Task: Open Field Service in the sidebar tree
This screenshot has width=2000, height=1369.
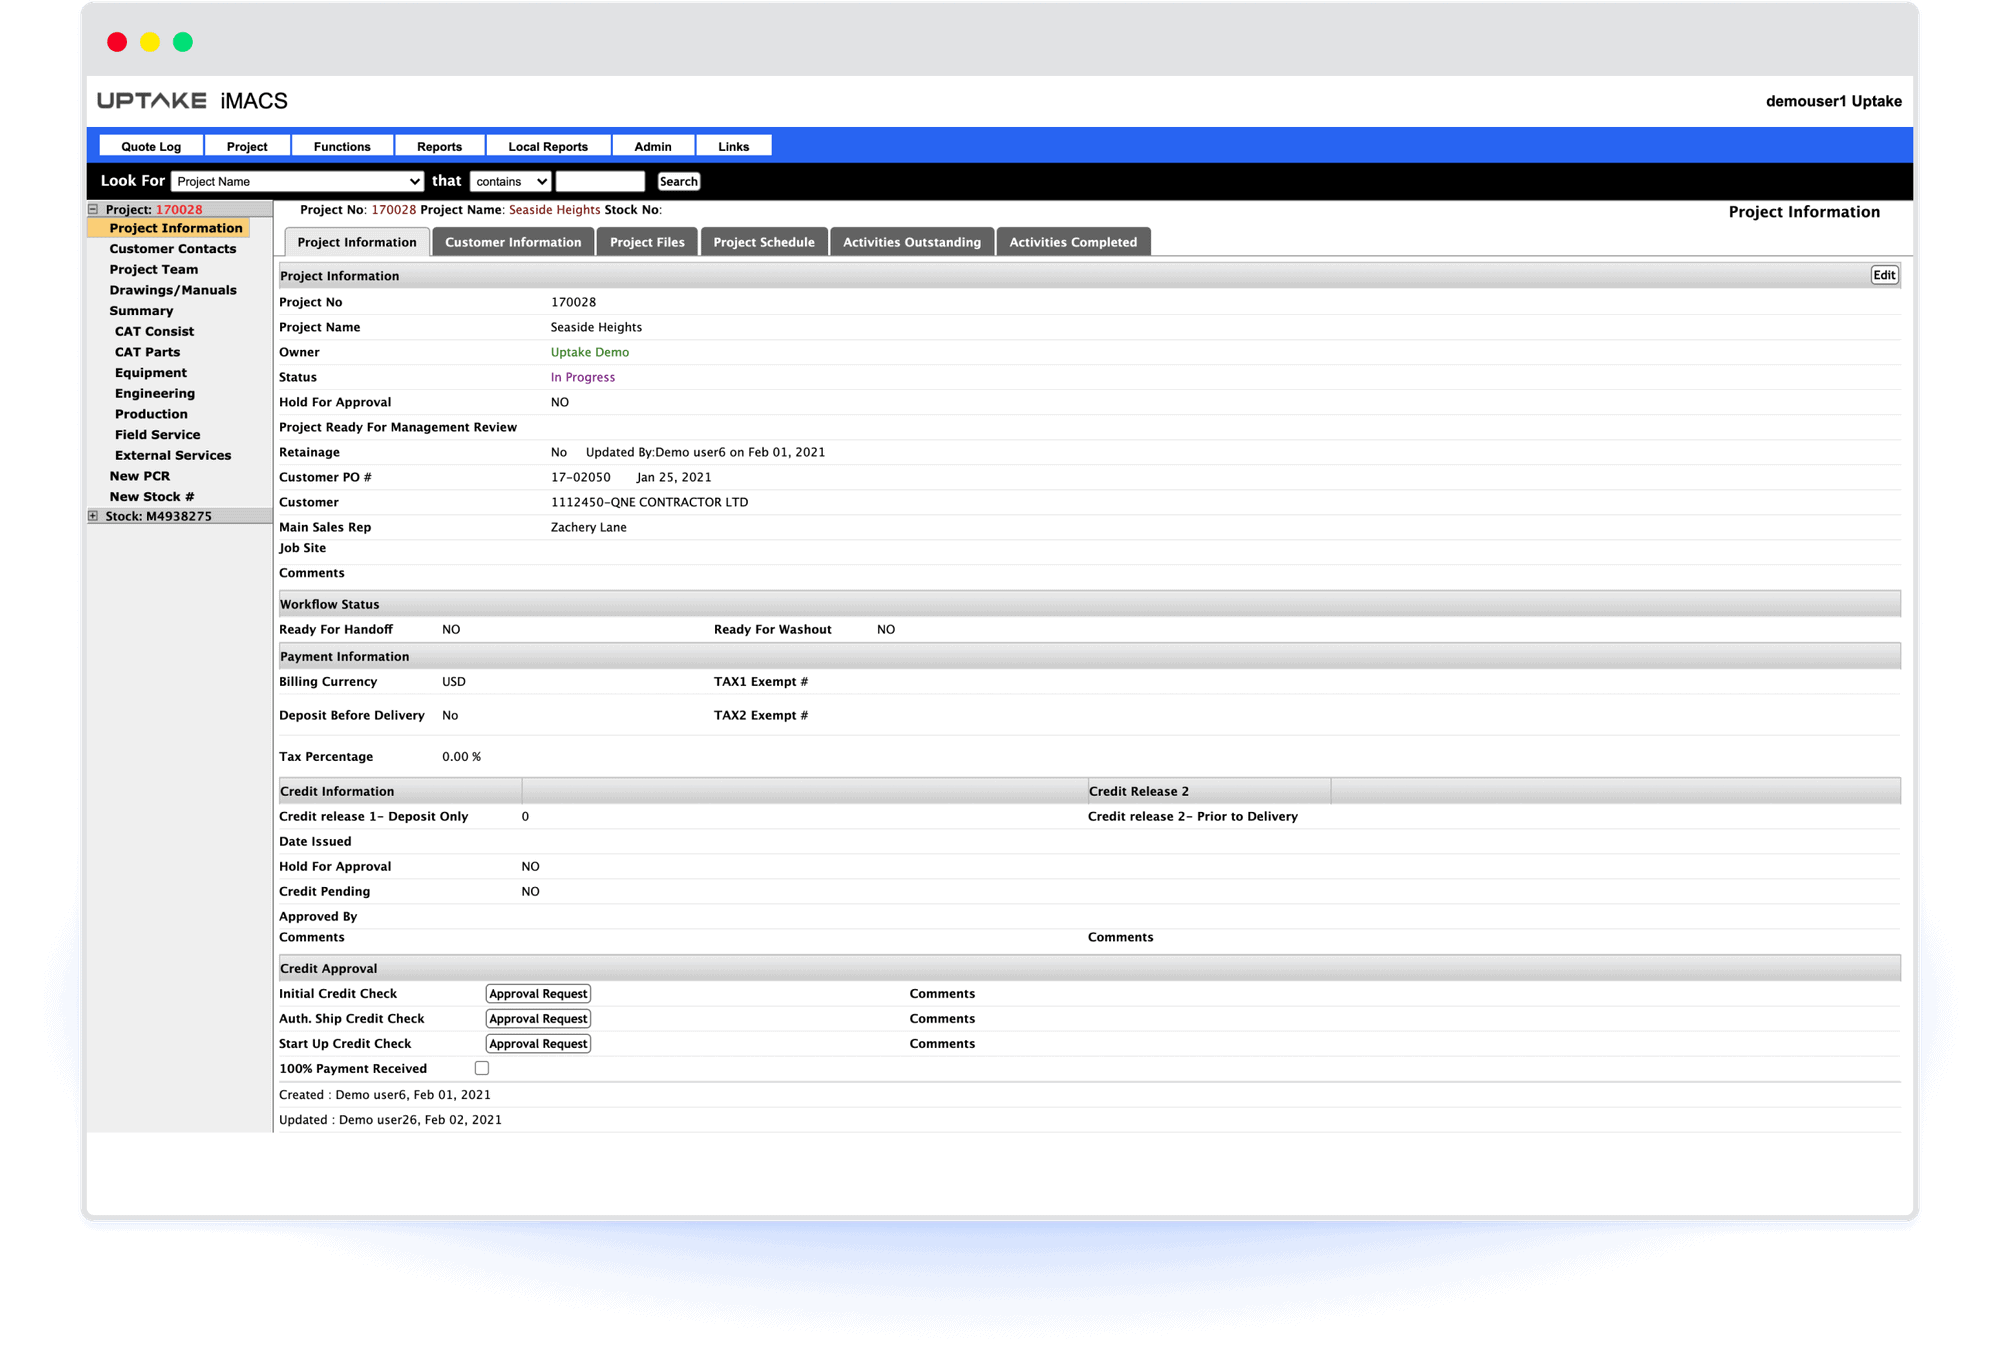Action: [x=157, y=434]
